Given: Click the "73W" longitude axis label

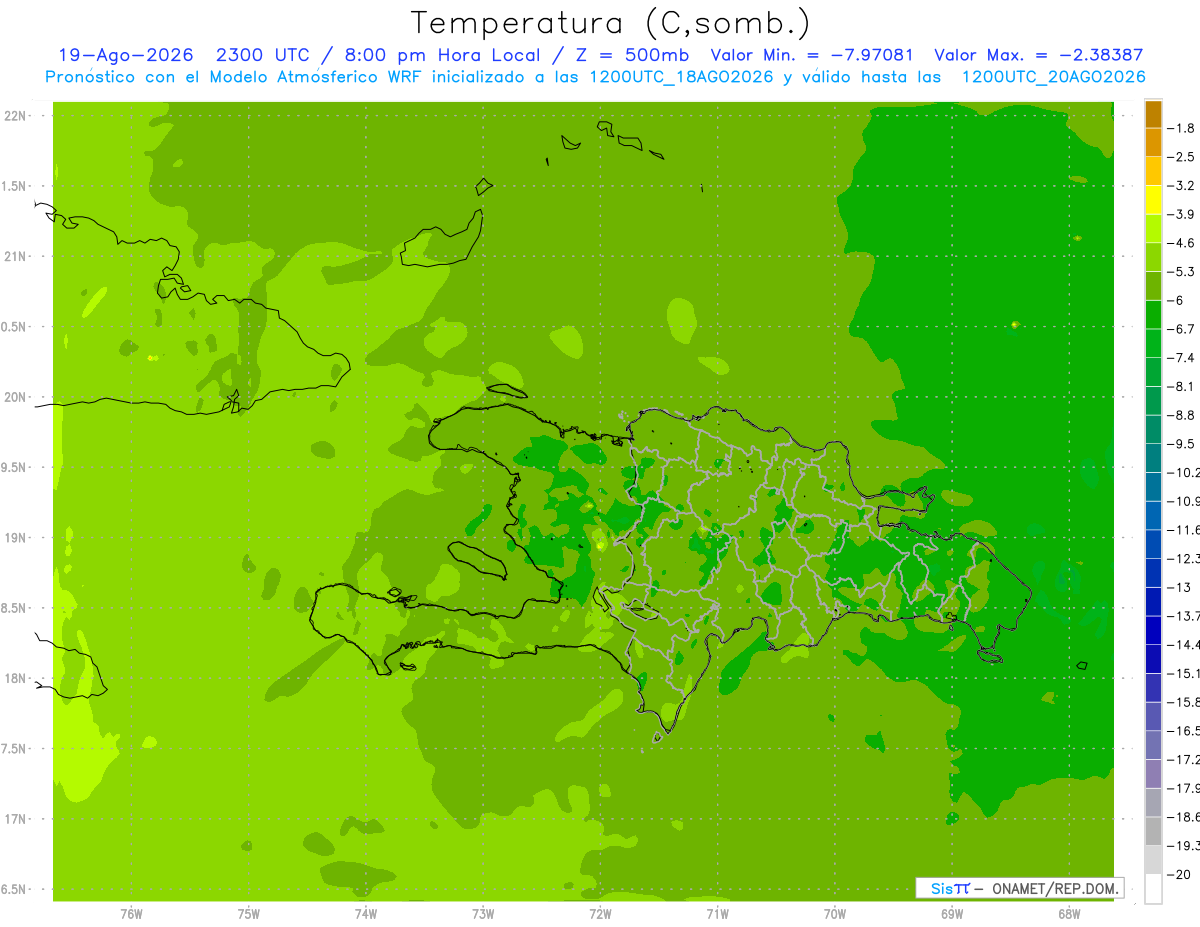Looking at the screenshot, I should (x=483, y=912).
